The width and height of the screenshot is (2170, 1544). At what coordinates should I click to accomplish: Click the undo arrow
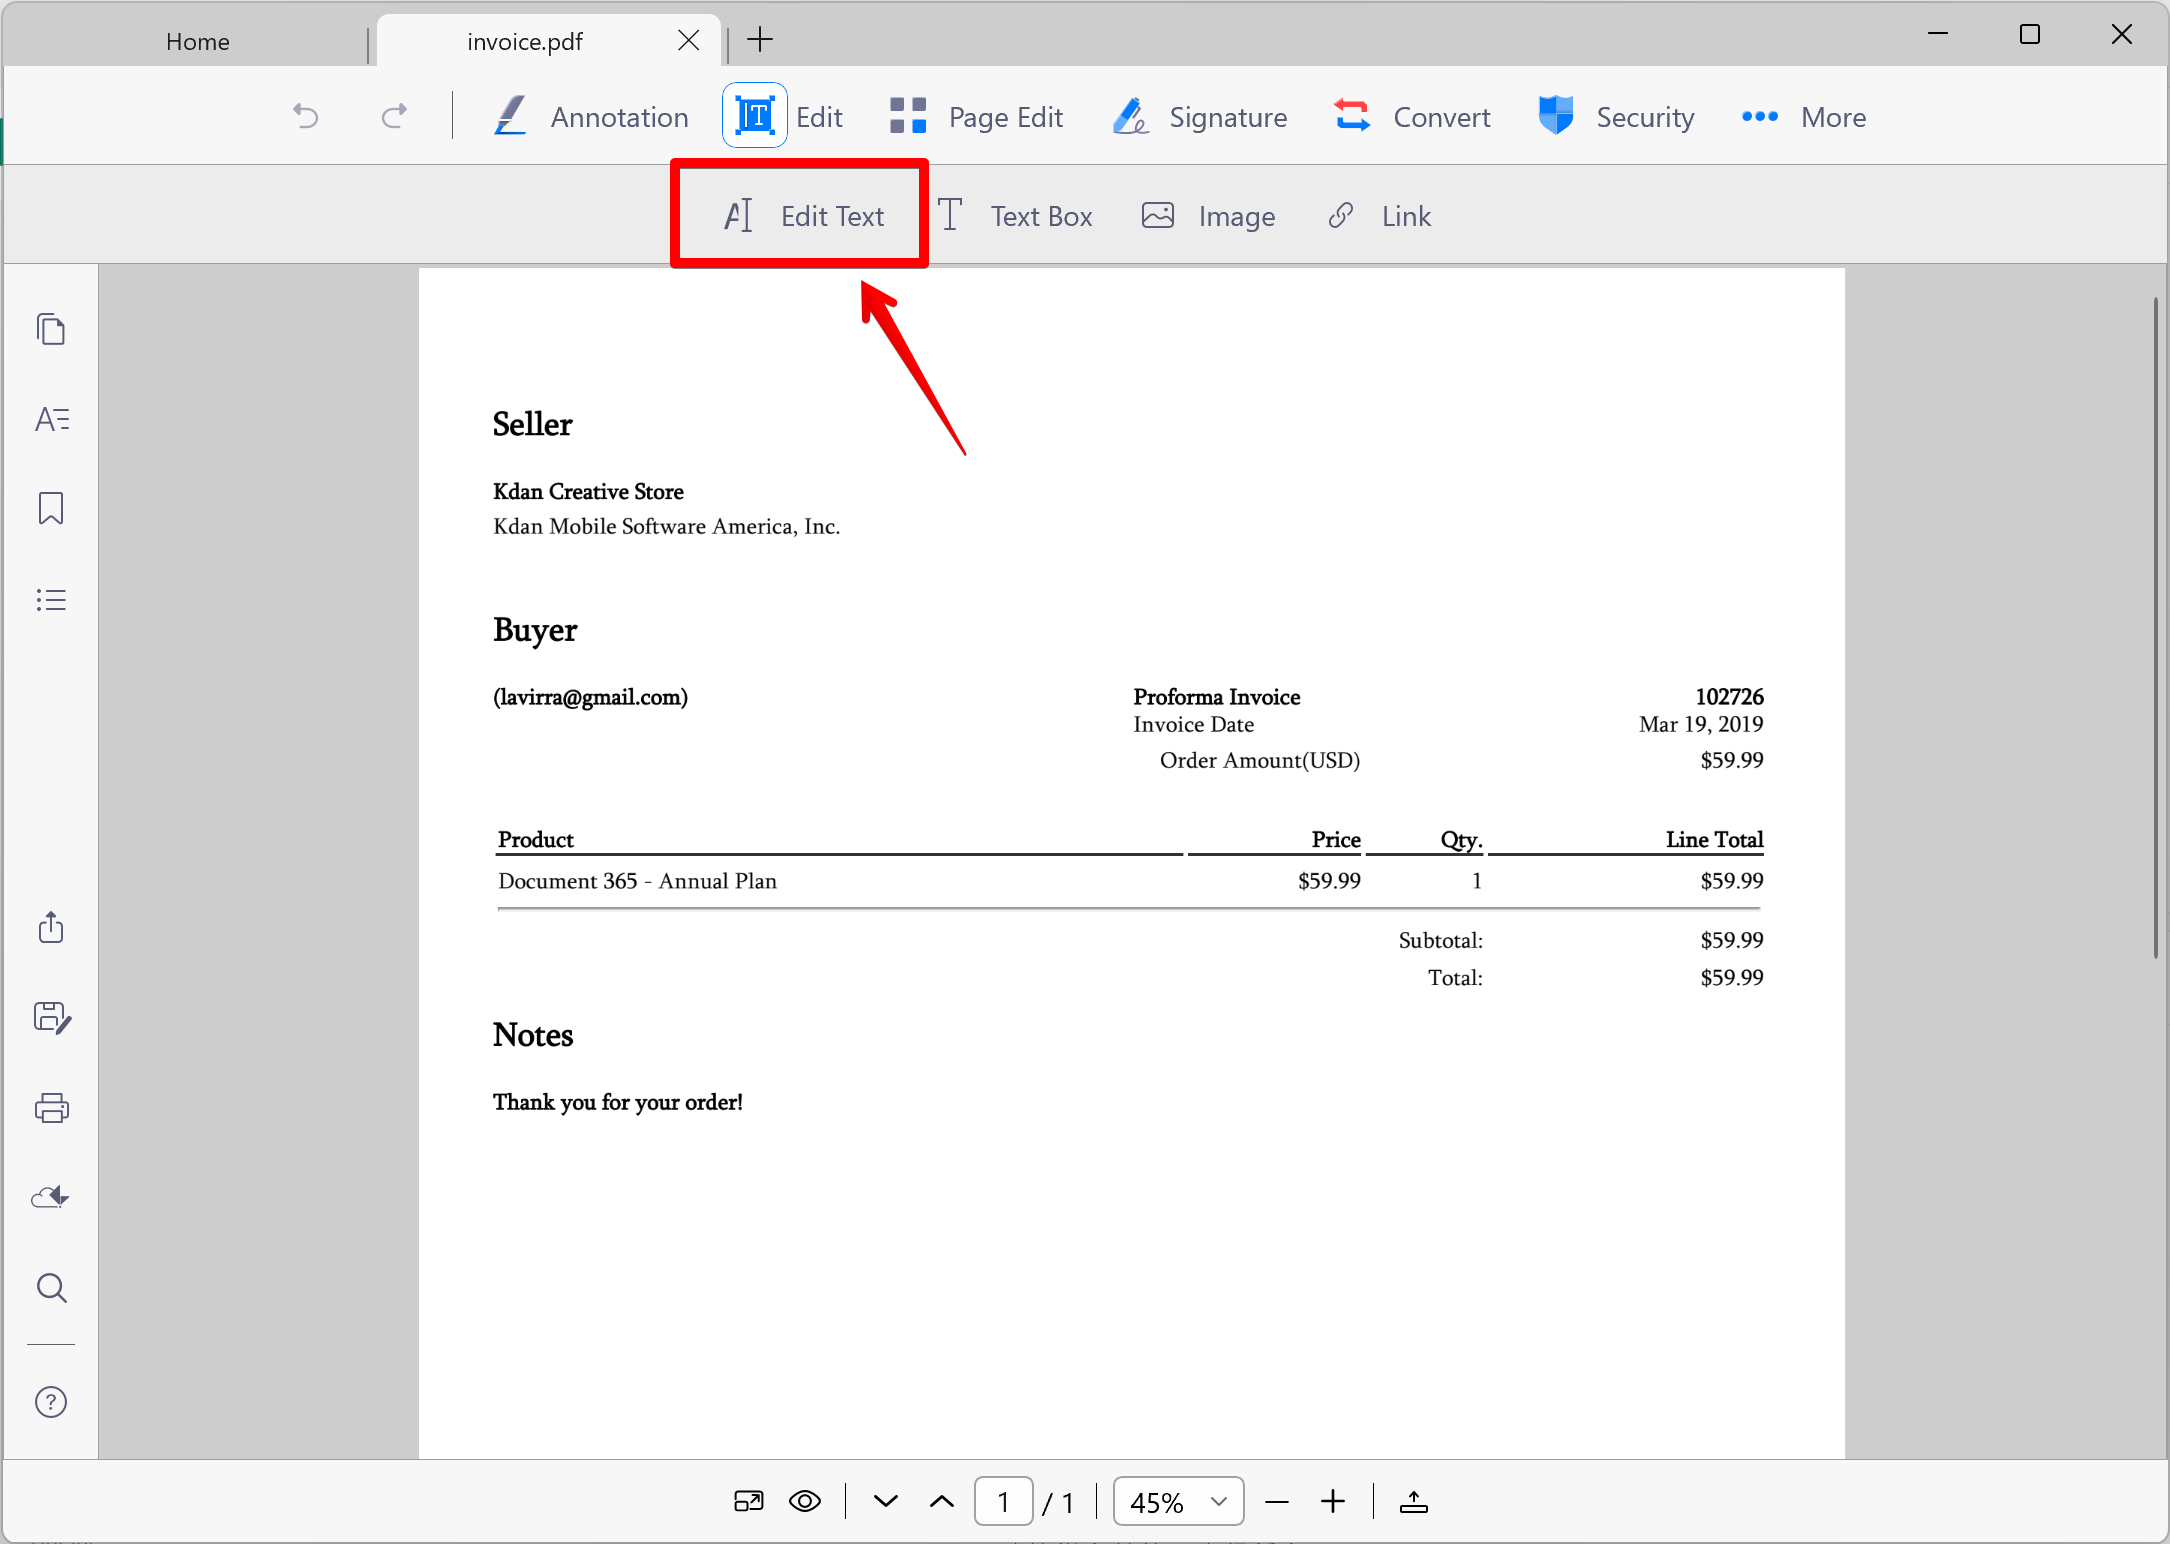tap(305, 117)
